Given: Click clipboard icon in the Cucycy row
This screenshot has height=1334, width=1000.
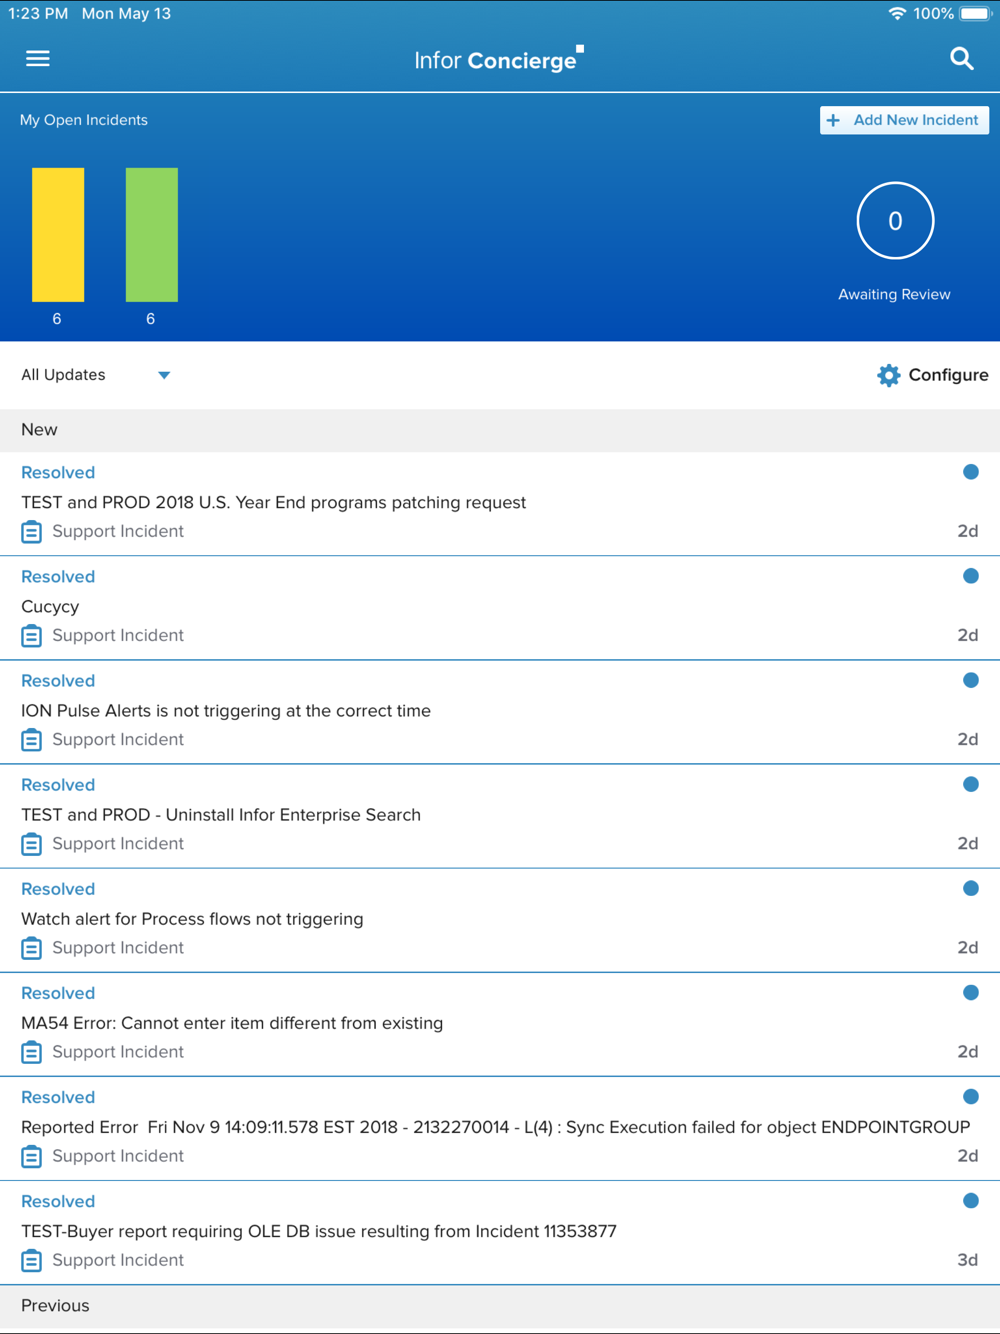Looking at the screenshot, I should point(32,635).
